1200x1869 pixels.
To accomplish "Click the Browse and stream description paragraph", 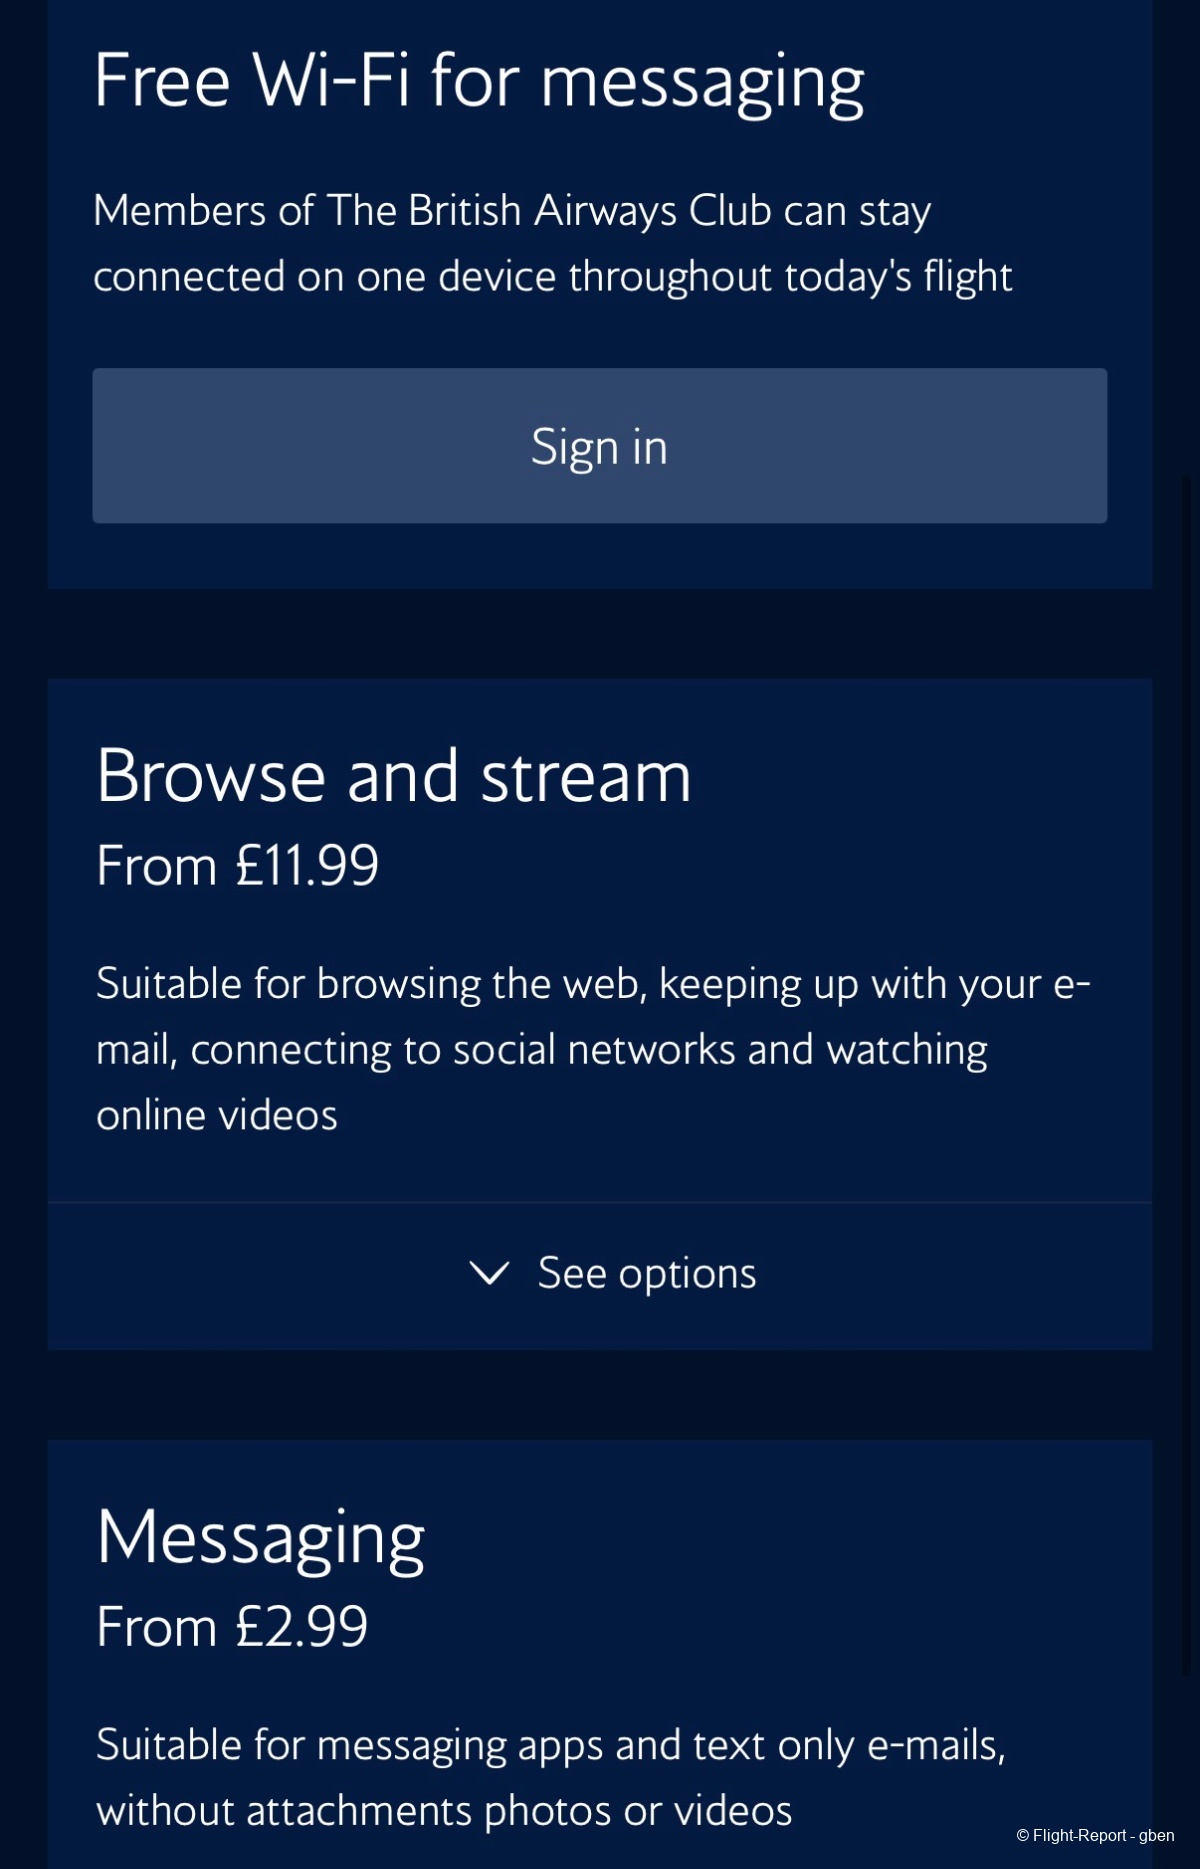I will [593, 1050].
